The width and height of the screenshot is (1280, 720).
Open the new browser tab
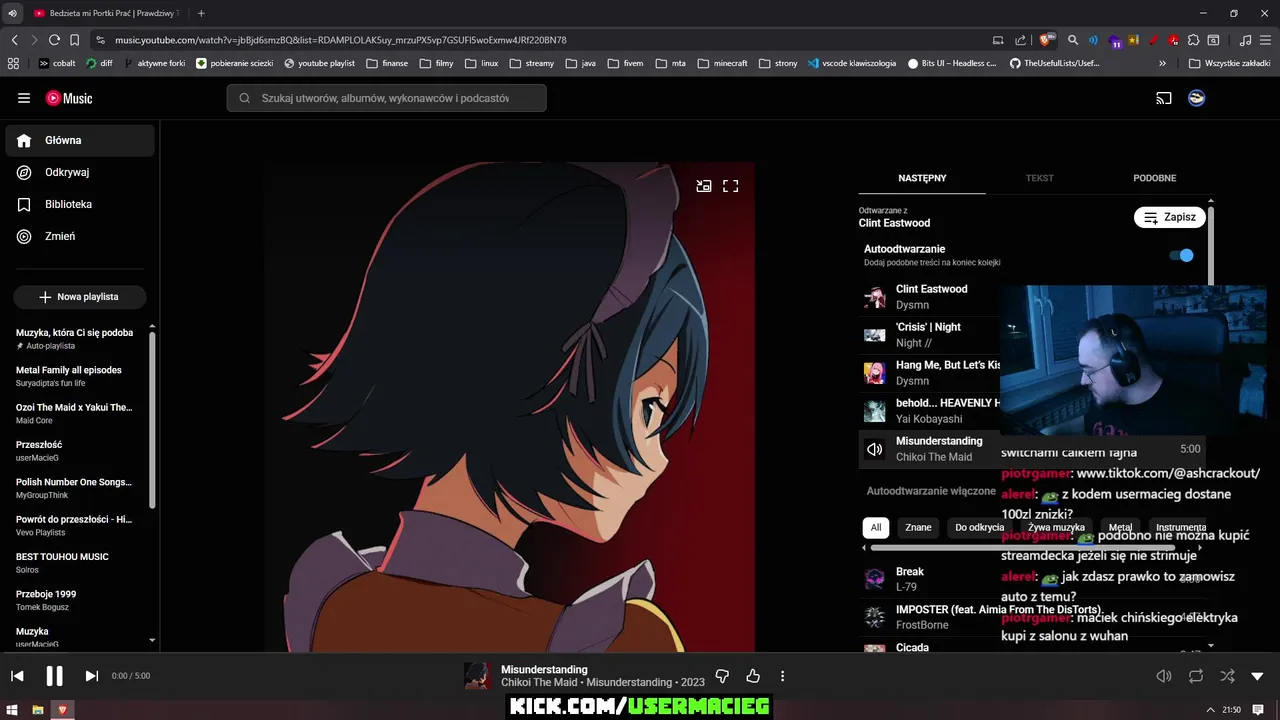coord(201,13)
